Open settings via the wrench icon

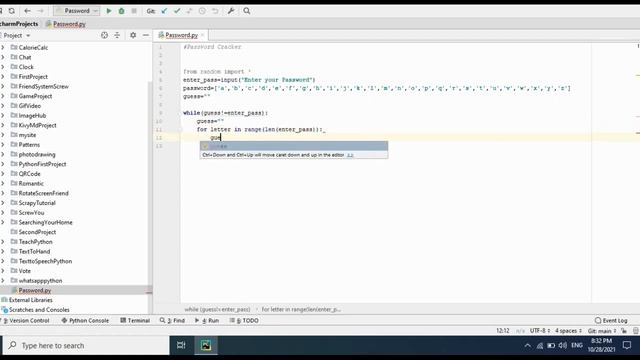tap(231, 11)
